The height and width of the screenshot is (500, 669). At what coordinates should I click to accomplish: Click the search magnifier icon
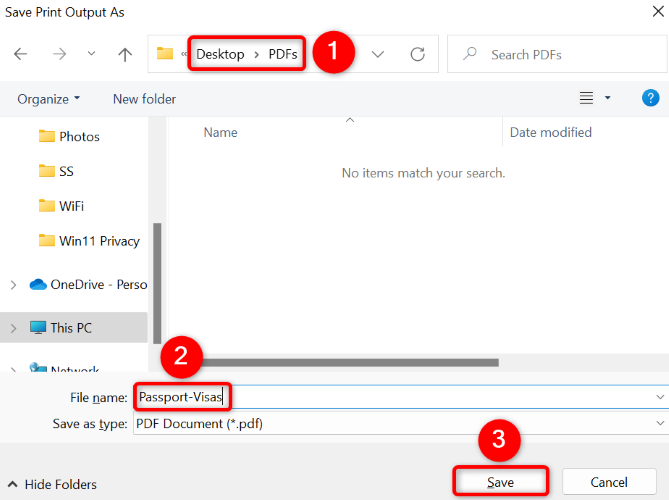coord(470,54)
